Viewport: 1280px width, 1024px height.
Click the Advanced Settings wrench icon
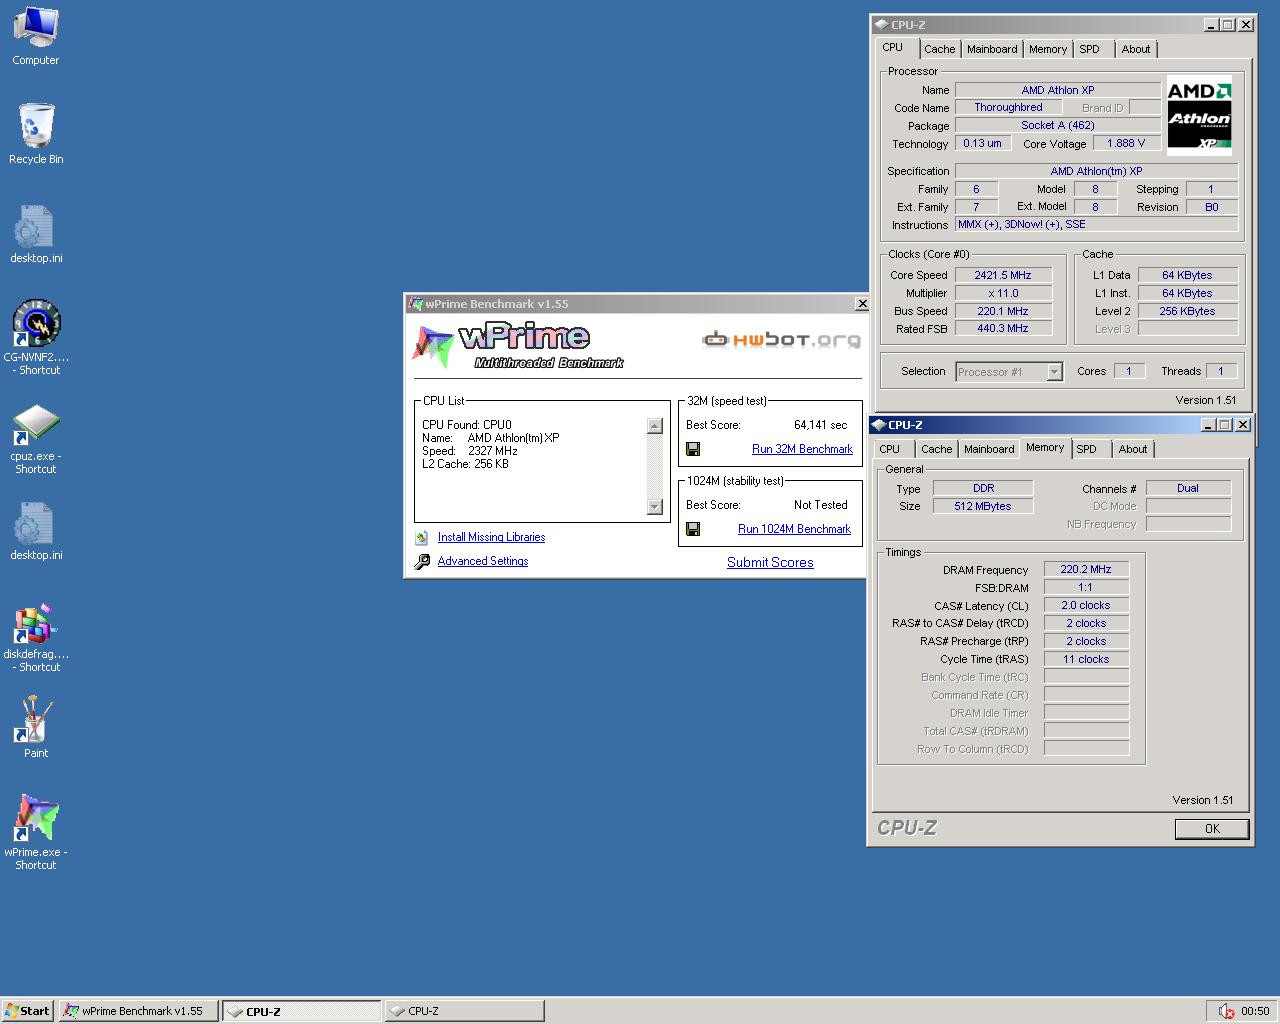[x=422, y=561]
